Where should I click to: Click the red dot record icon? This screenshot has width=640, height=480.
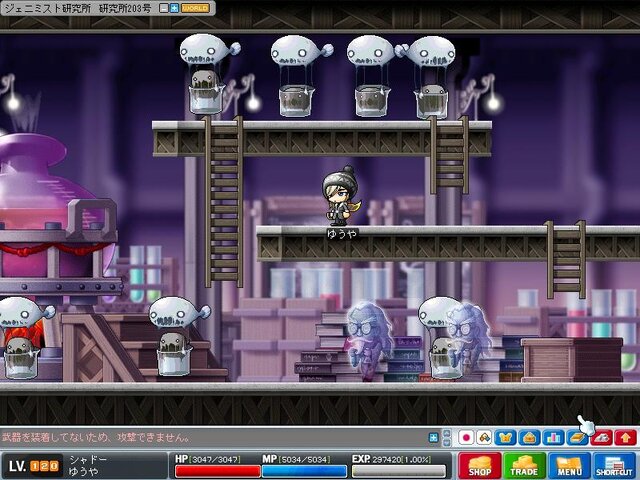pos(466,438)
